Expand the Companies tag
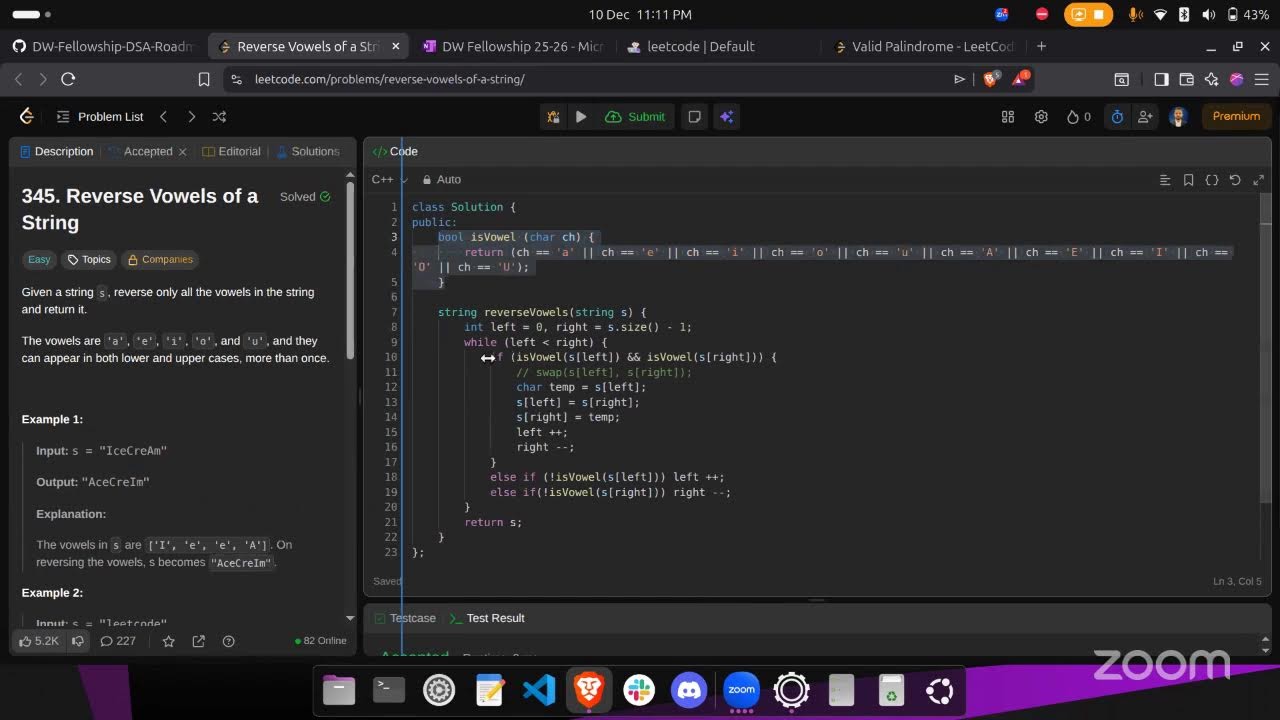The image size is (1280, 720). click(x=159, y=260)
